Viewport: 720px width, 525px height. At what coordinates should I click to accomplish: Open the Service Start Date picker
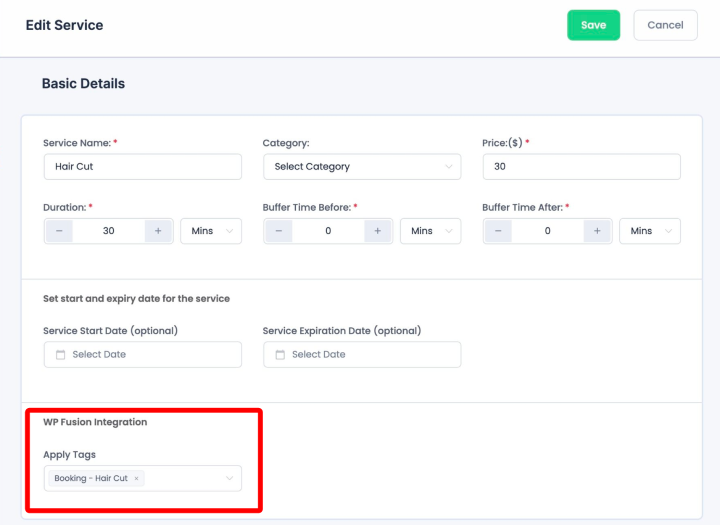click(x=143, y=355)
